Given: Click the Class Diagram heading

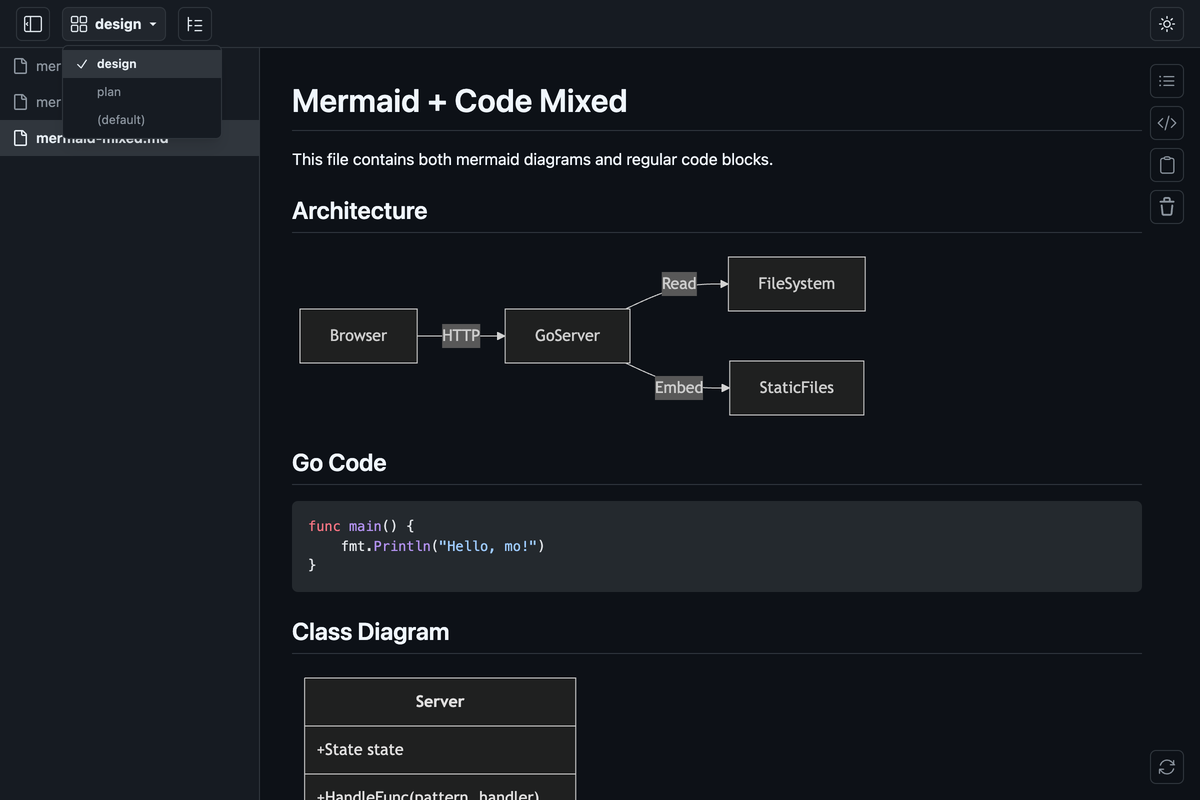Looking at the screenshot, I should pyautogui.click(x=371, y=632).
